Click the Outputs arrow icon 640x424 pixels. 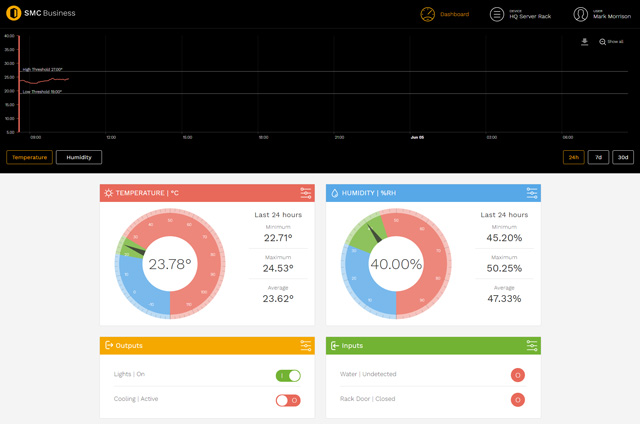click(109, 345)
